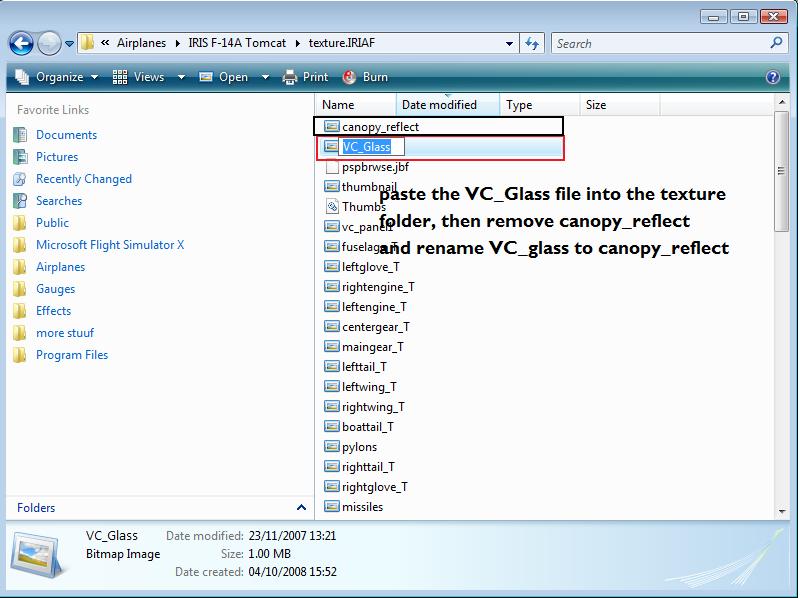Sort by Type column header
This screenshot has width=800, height=598.
[x=539, y=105]
